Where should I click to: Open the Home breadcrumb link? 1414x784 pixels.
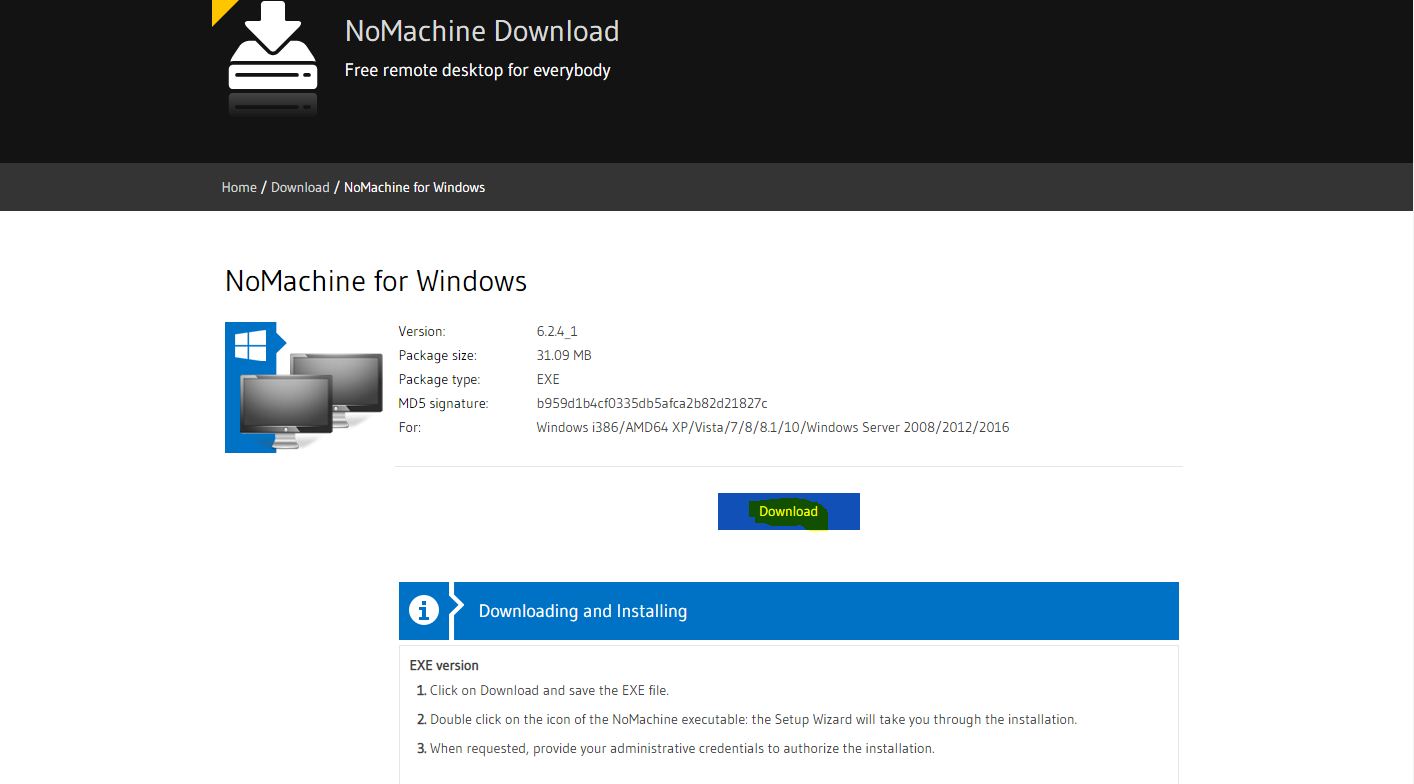239,187
